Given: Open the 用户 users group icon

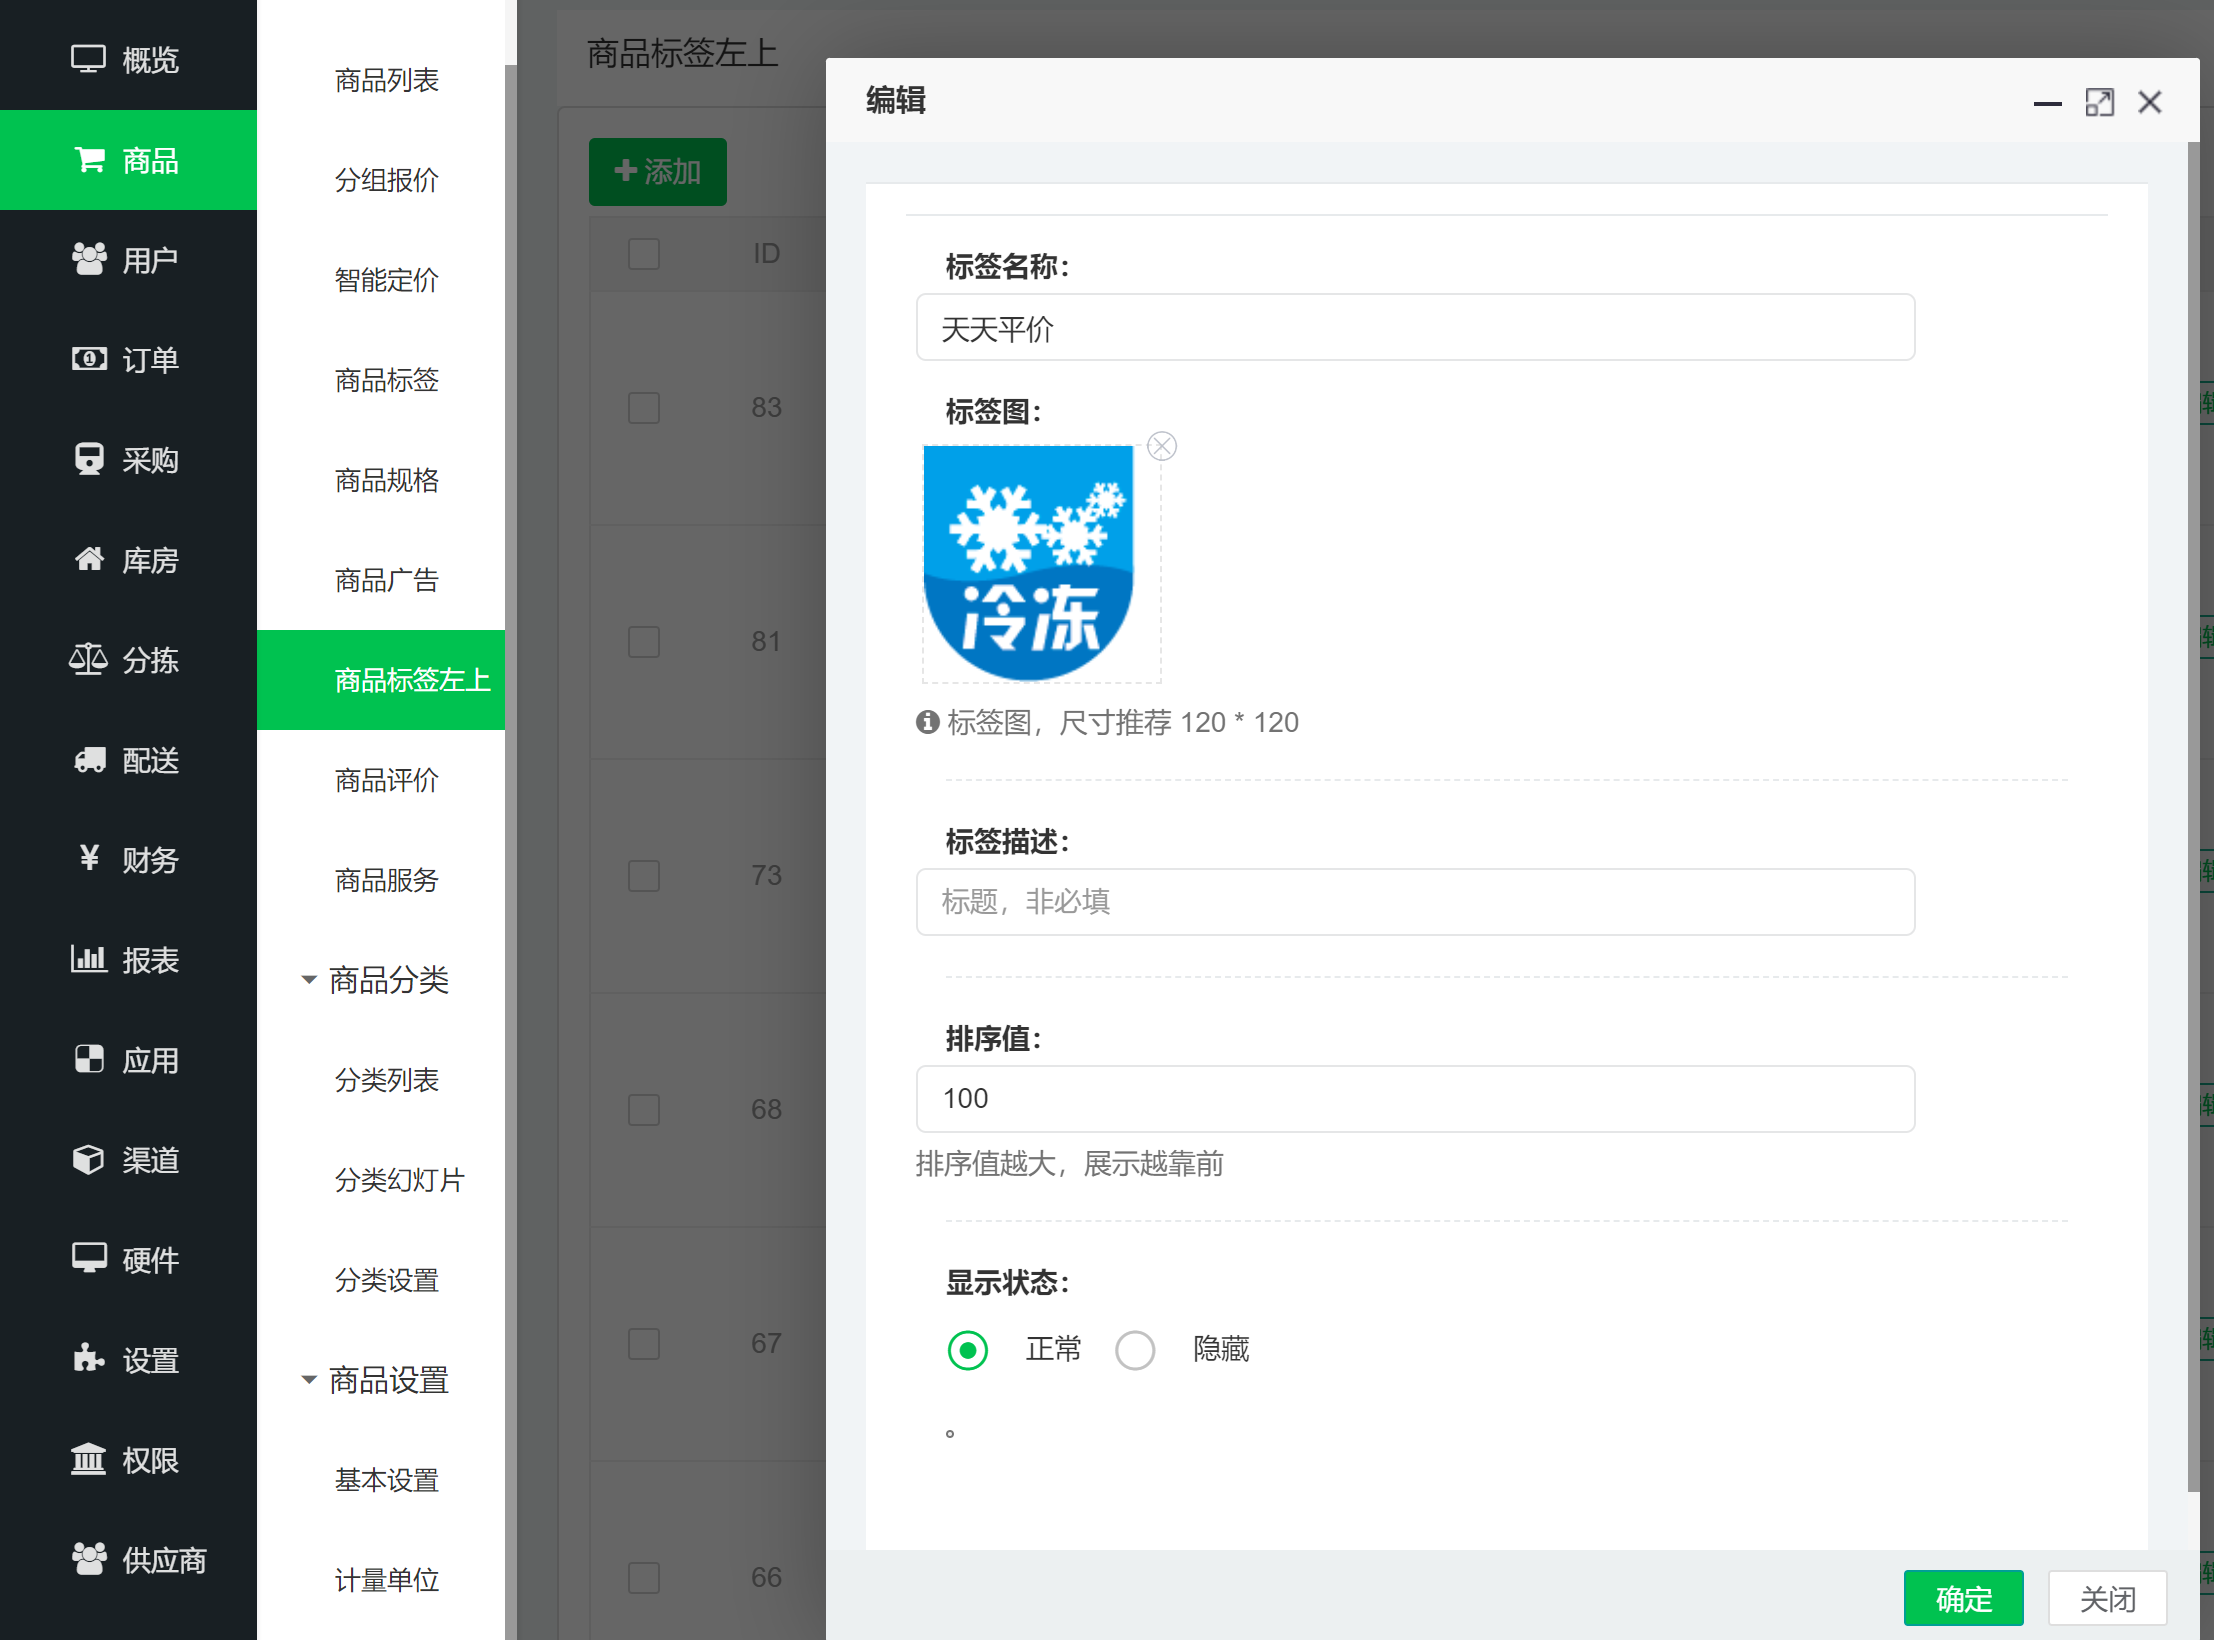Looking at the screenshot, I should tap(89, 260).
